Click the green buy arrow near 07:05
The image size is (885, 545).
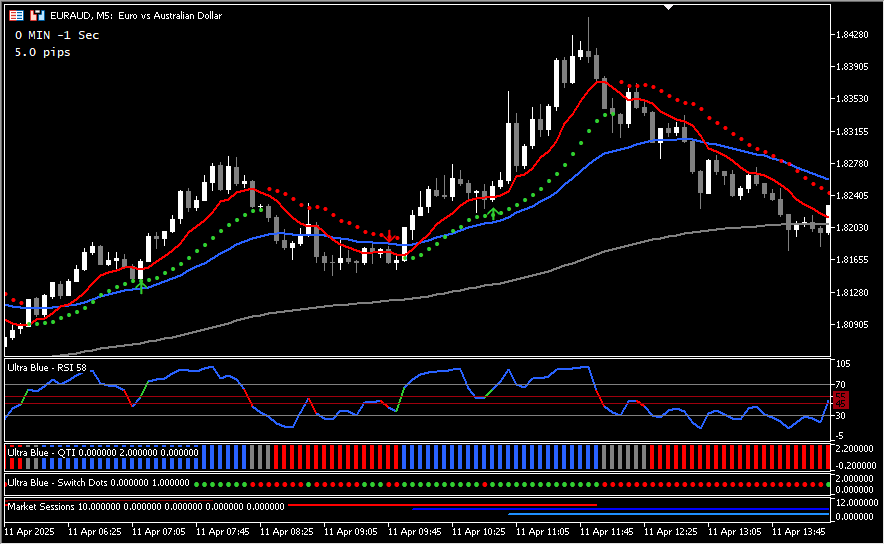[142, 286]
